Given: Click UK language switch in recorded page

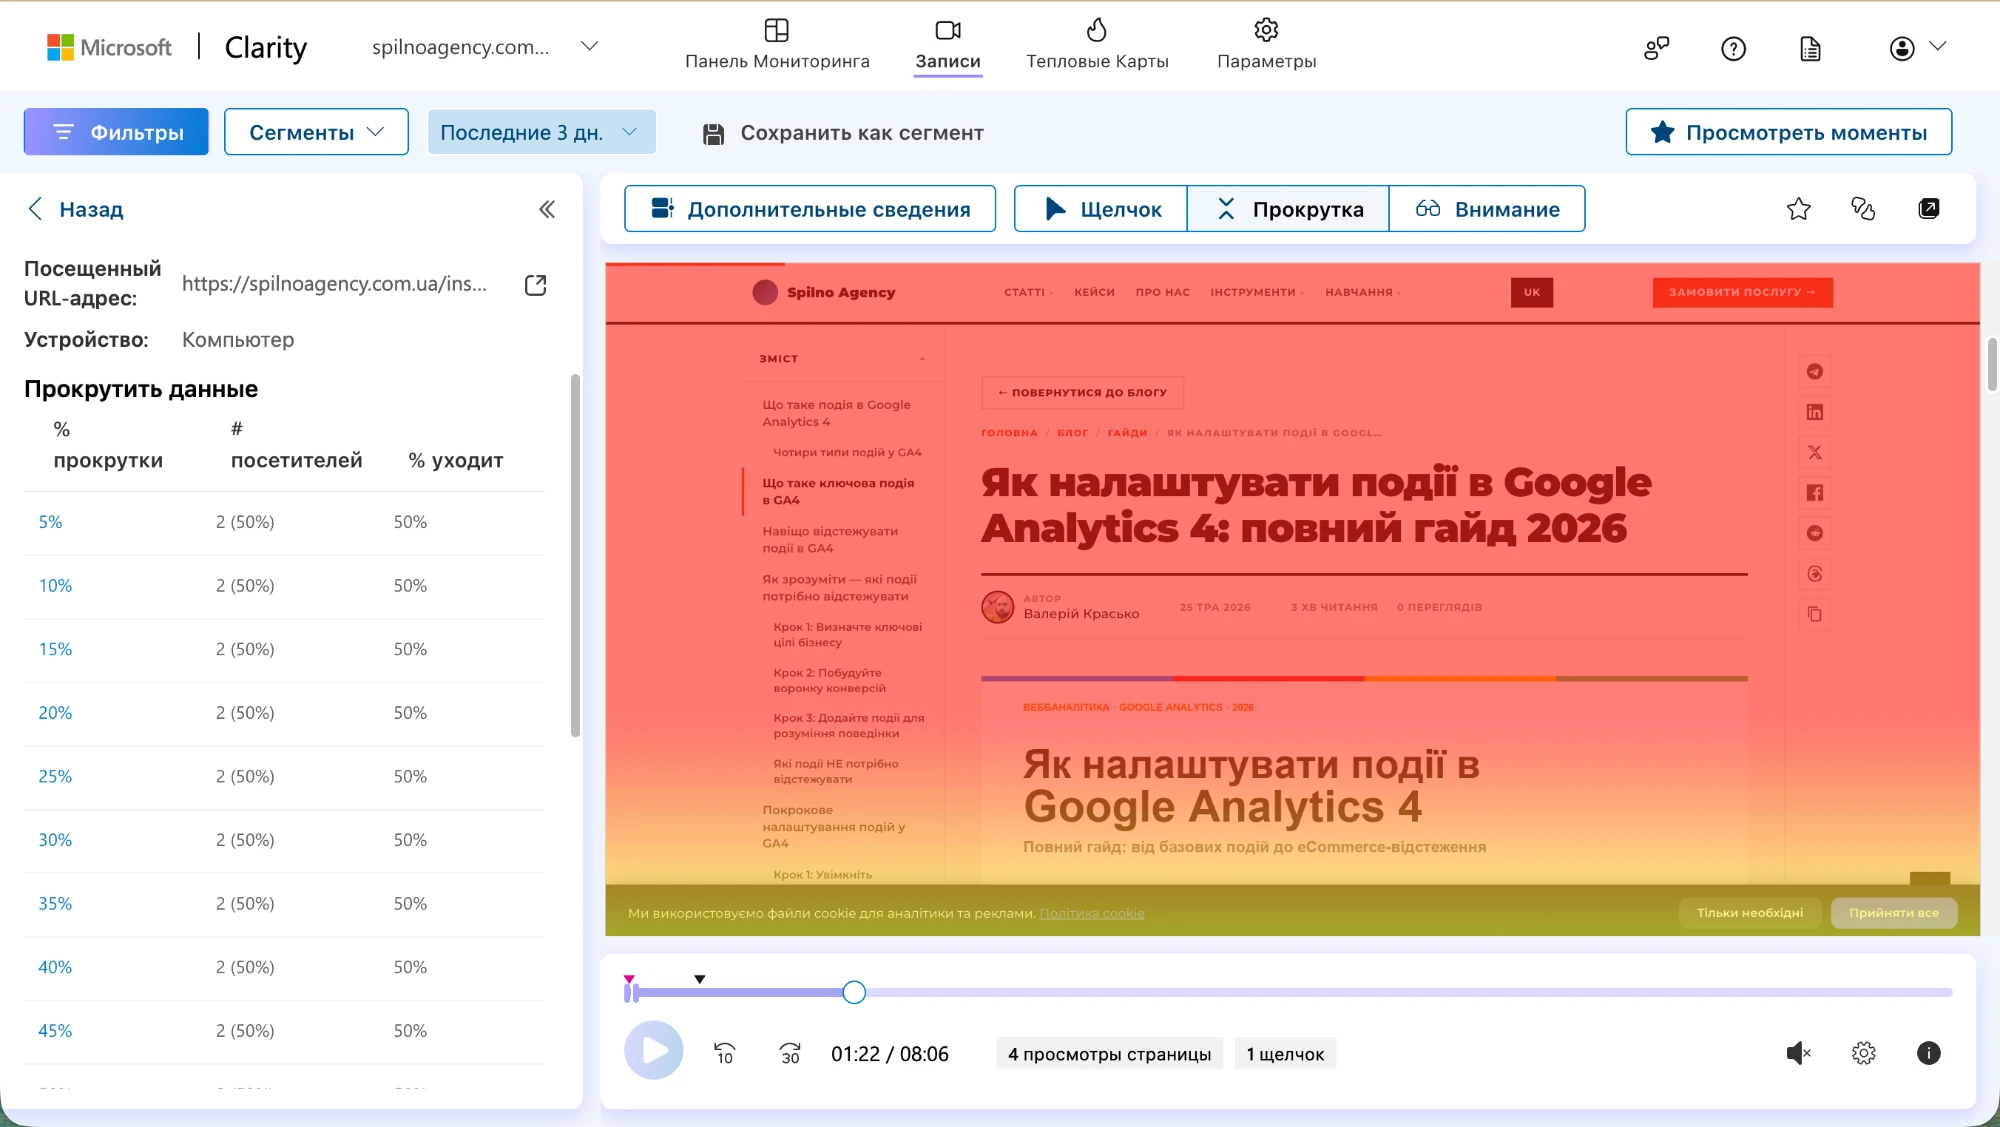Looking at the screenshot, I should (1532, 292).
